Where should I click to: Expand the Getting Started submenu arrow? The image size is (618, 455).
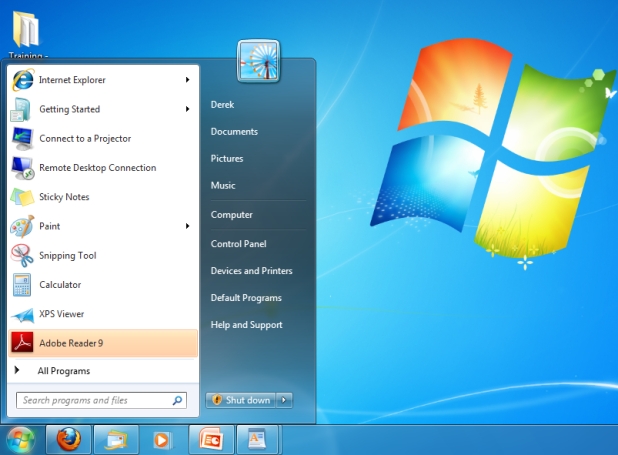click(188, 109)
